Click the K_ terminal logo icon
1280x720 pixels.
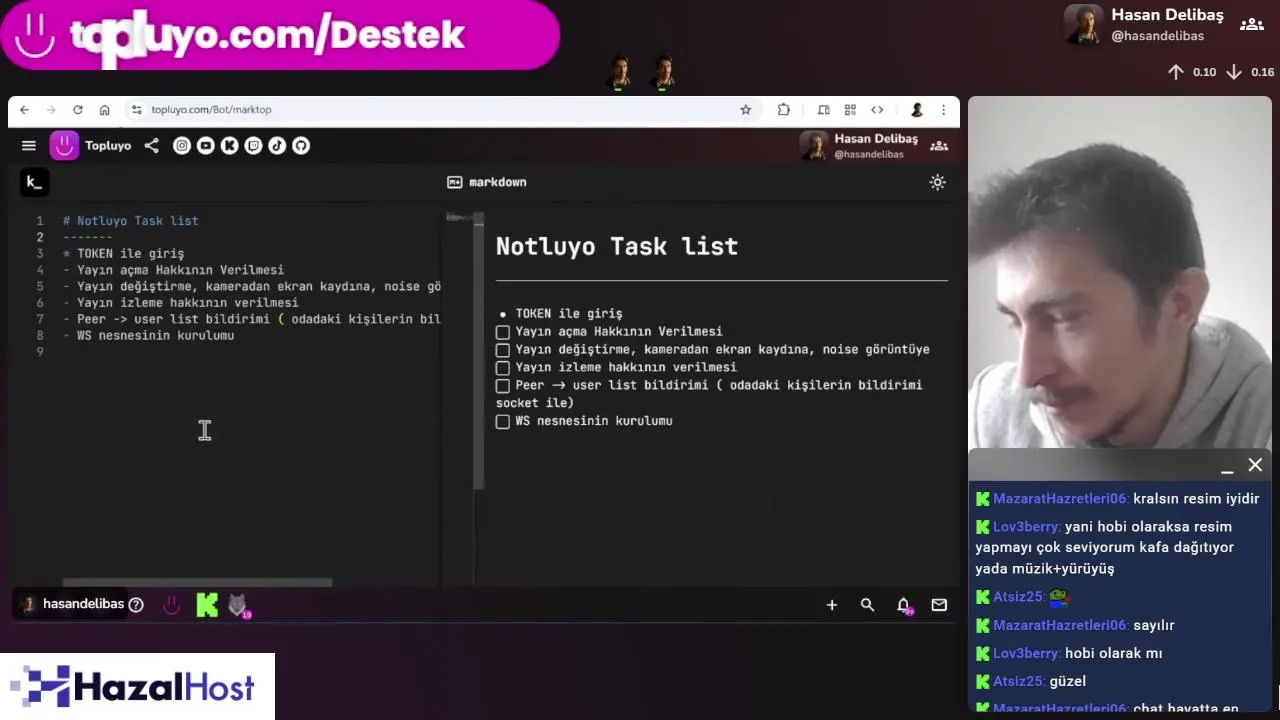[34, 182]
